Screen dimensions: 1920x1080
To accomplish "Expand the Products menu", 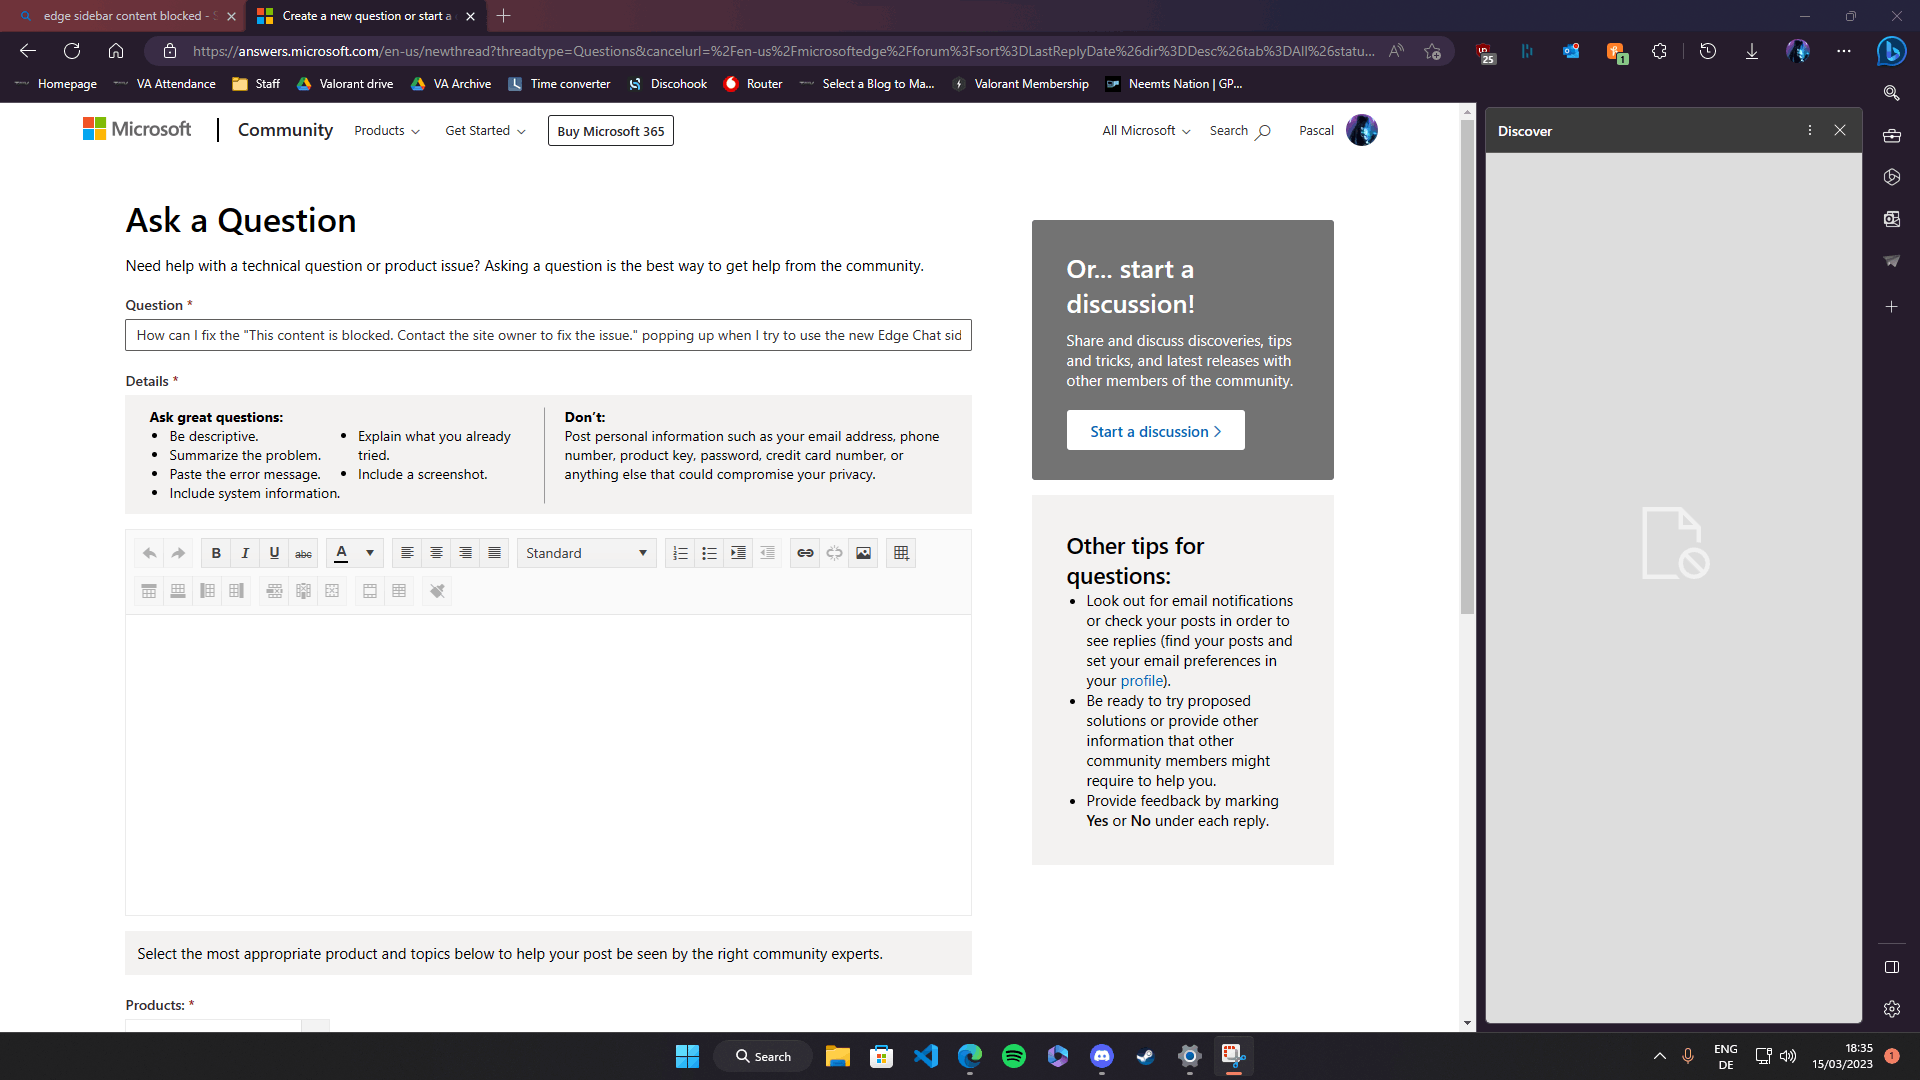I will tap(387, 131).
